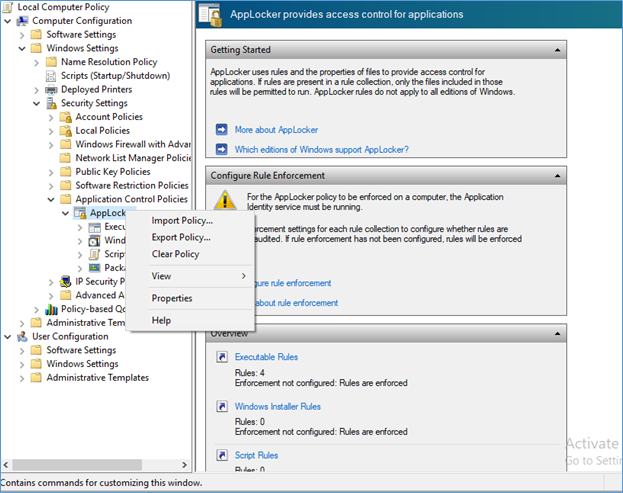
Task: Click the IP Security Policies icon
Action: [65, 282]
